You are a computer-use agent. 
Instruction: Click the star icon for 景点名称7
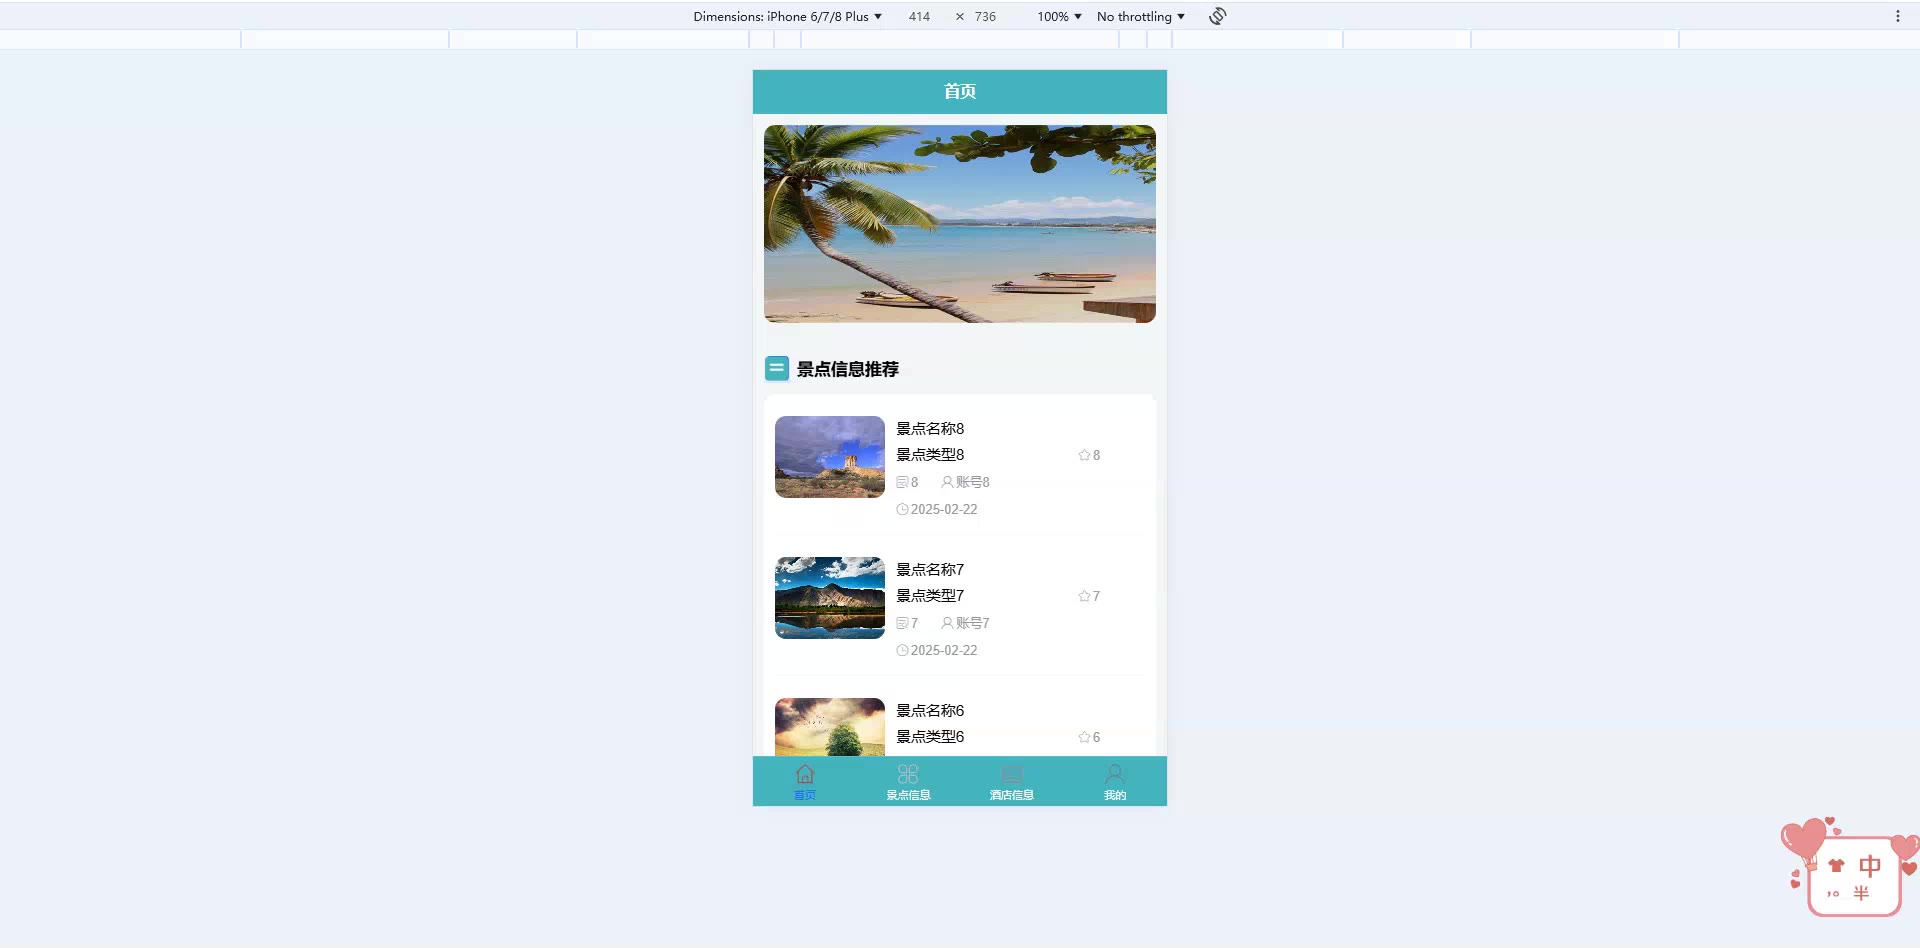click(1084, 596)
